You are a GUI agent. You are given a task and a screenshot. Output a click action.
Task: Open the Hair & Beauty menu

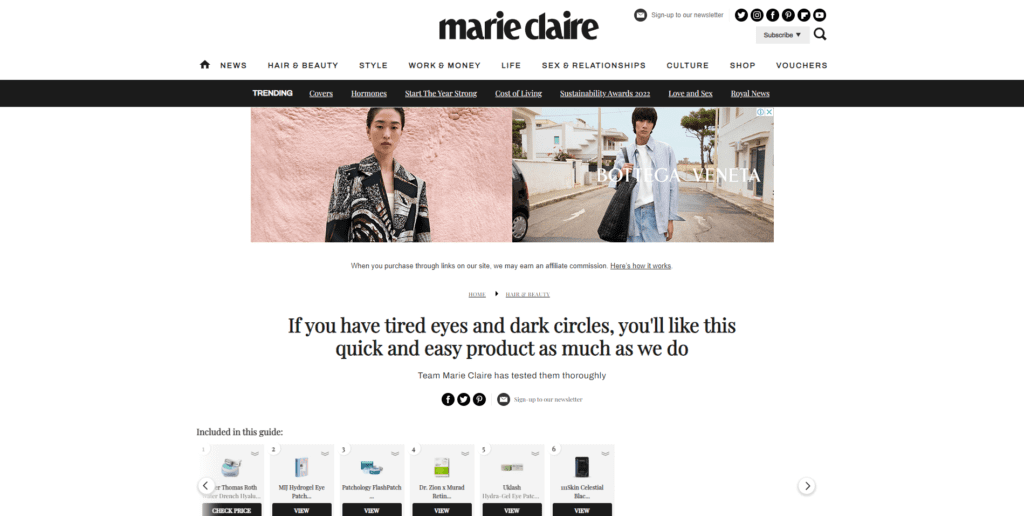(303, 65)
